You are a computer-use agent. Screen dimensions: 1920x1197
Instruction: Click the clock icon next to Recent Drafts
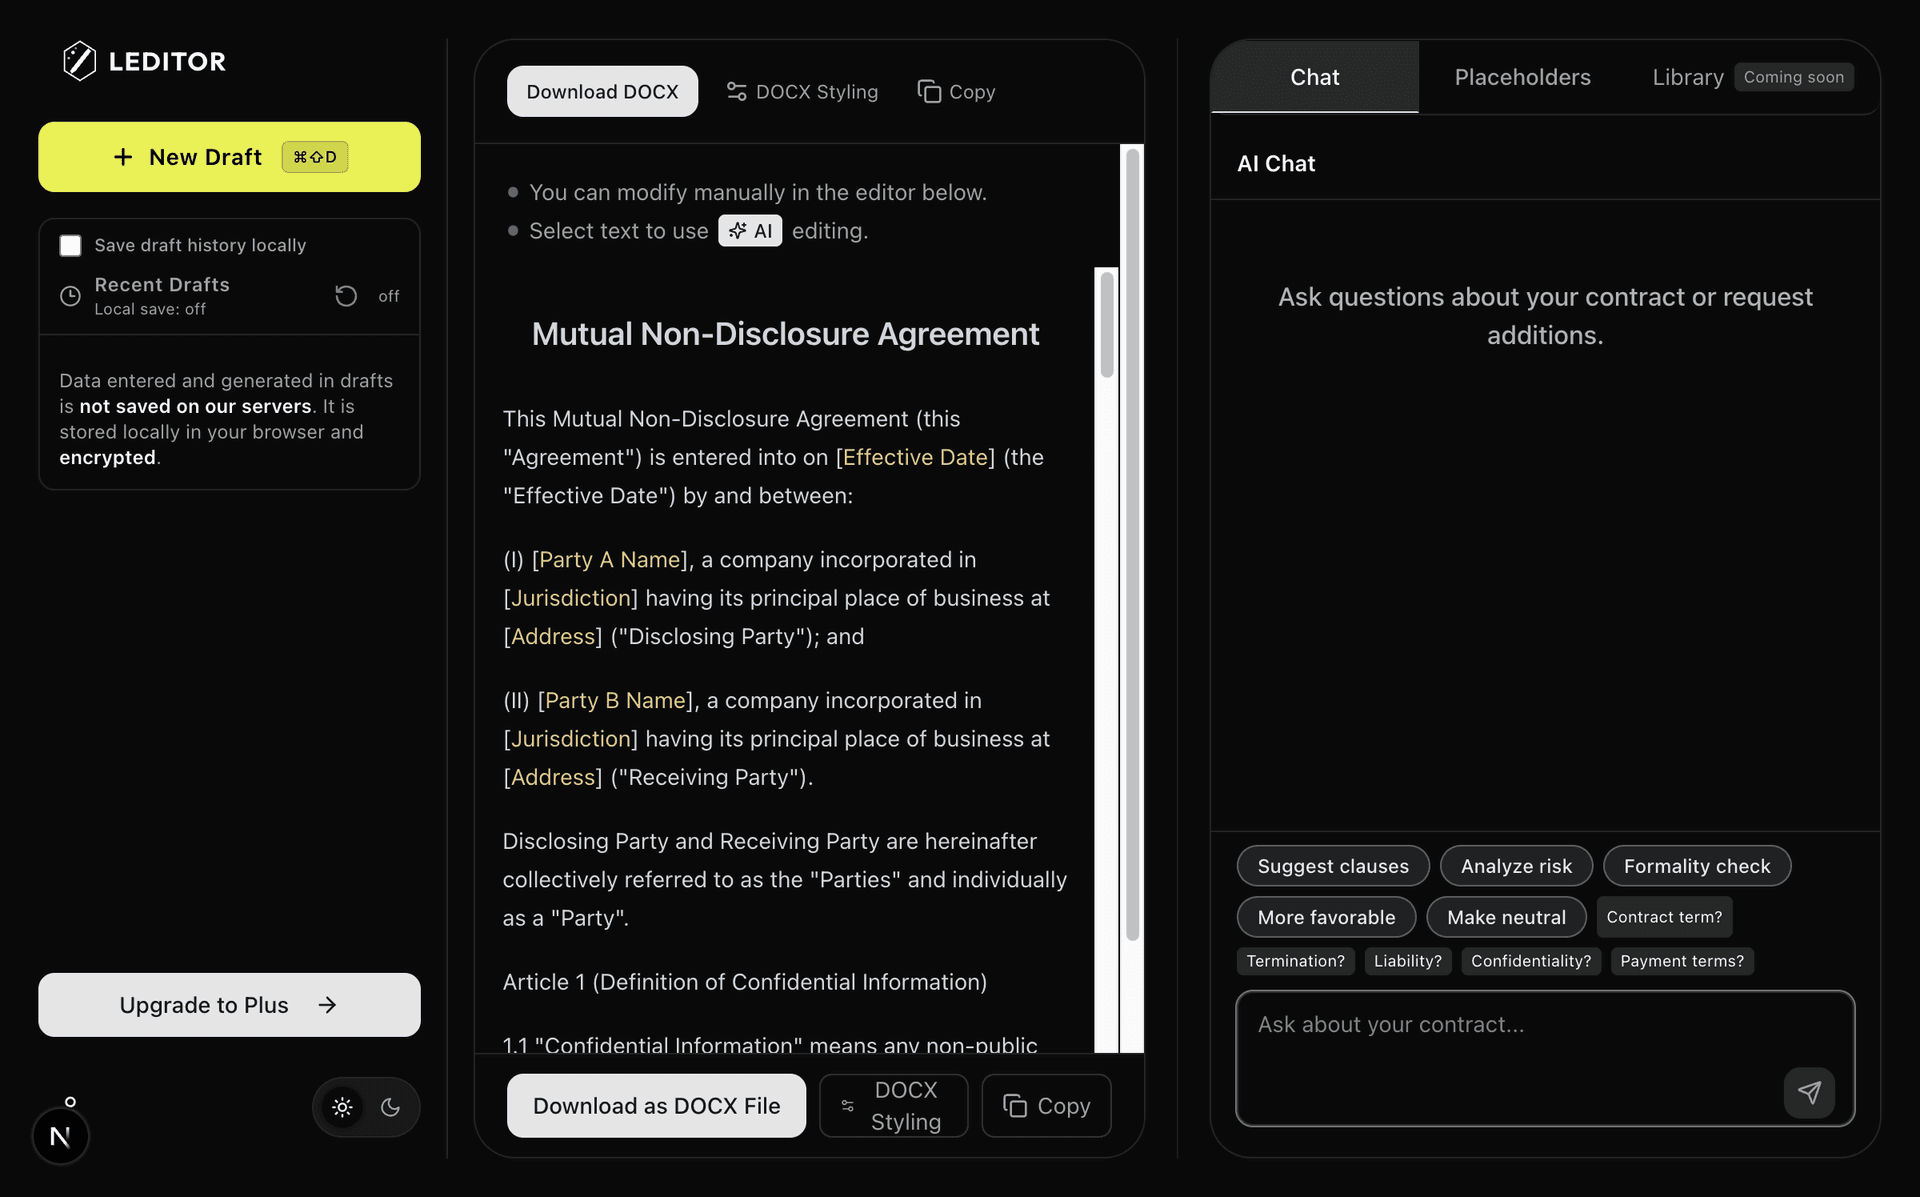[70, 296]
